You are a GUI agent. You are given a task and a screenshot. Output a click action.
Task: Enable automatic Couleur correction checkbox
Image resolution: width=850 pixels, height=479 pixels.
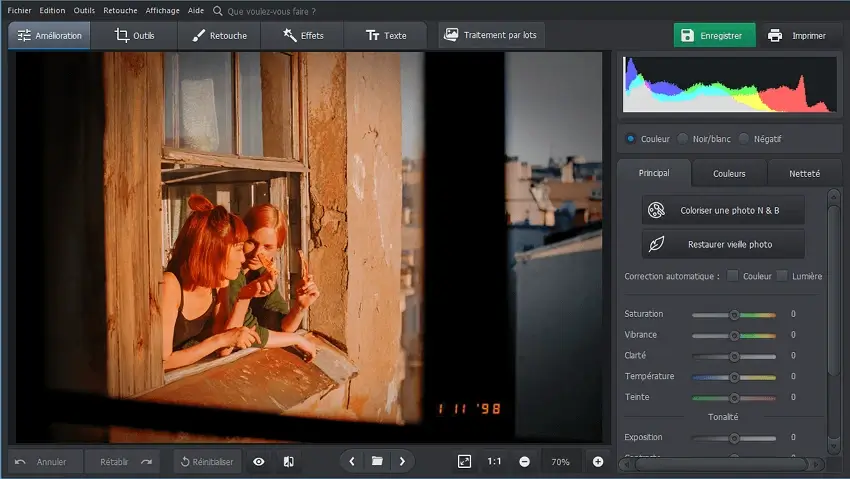(732, 276)
